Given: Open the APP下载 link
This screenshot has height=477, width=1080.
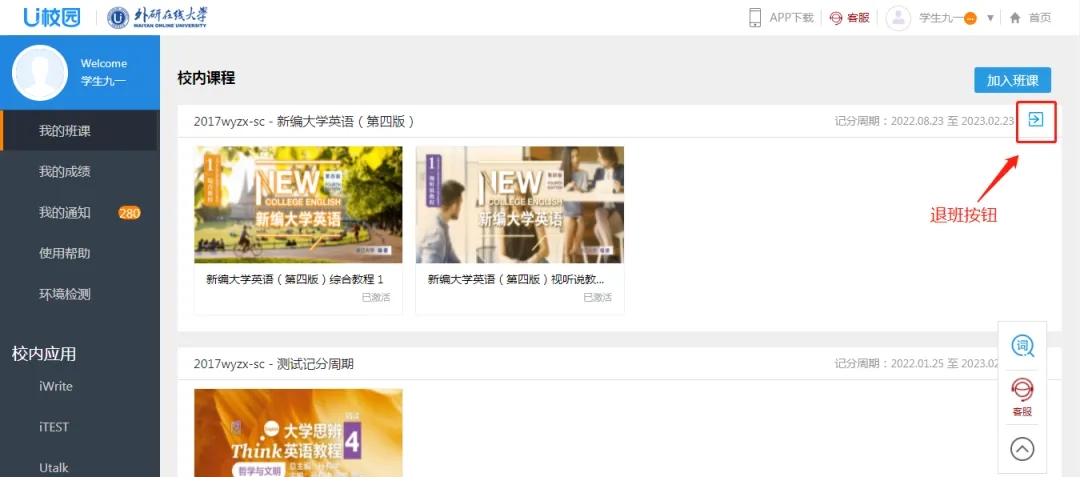Looking at the screenshot, I should pos(791,18).
